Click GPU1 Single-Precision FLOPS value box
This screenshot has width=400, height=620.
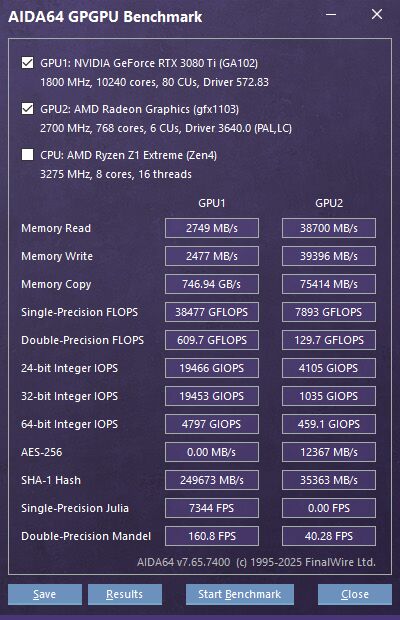pos(212,312)
